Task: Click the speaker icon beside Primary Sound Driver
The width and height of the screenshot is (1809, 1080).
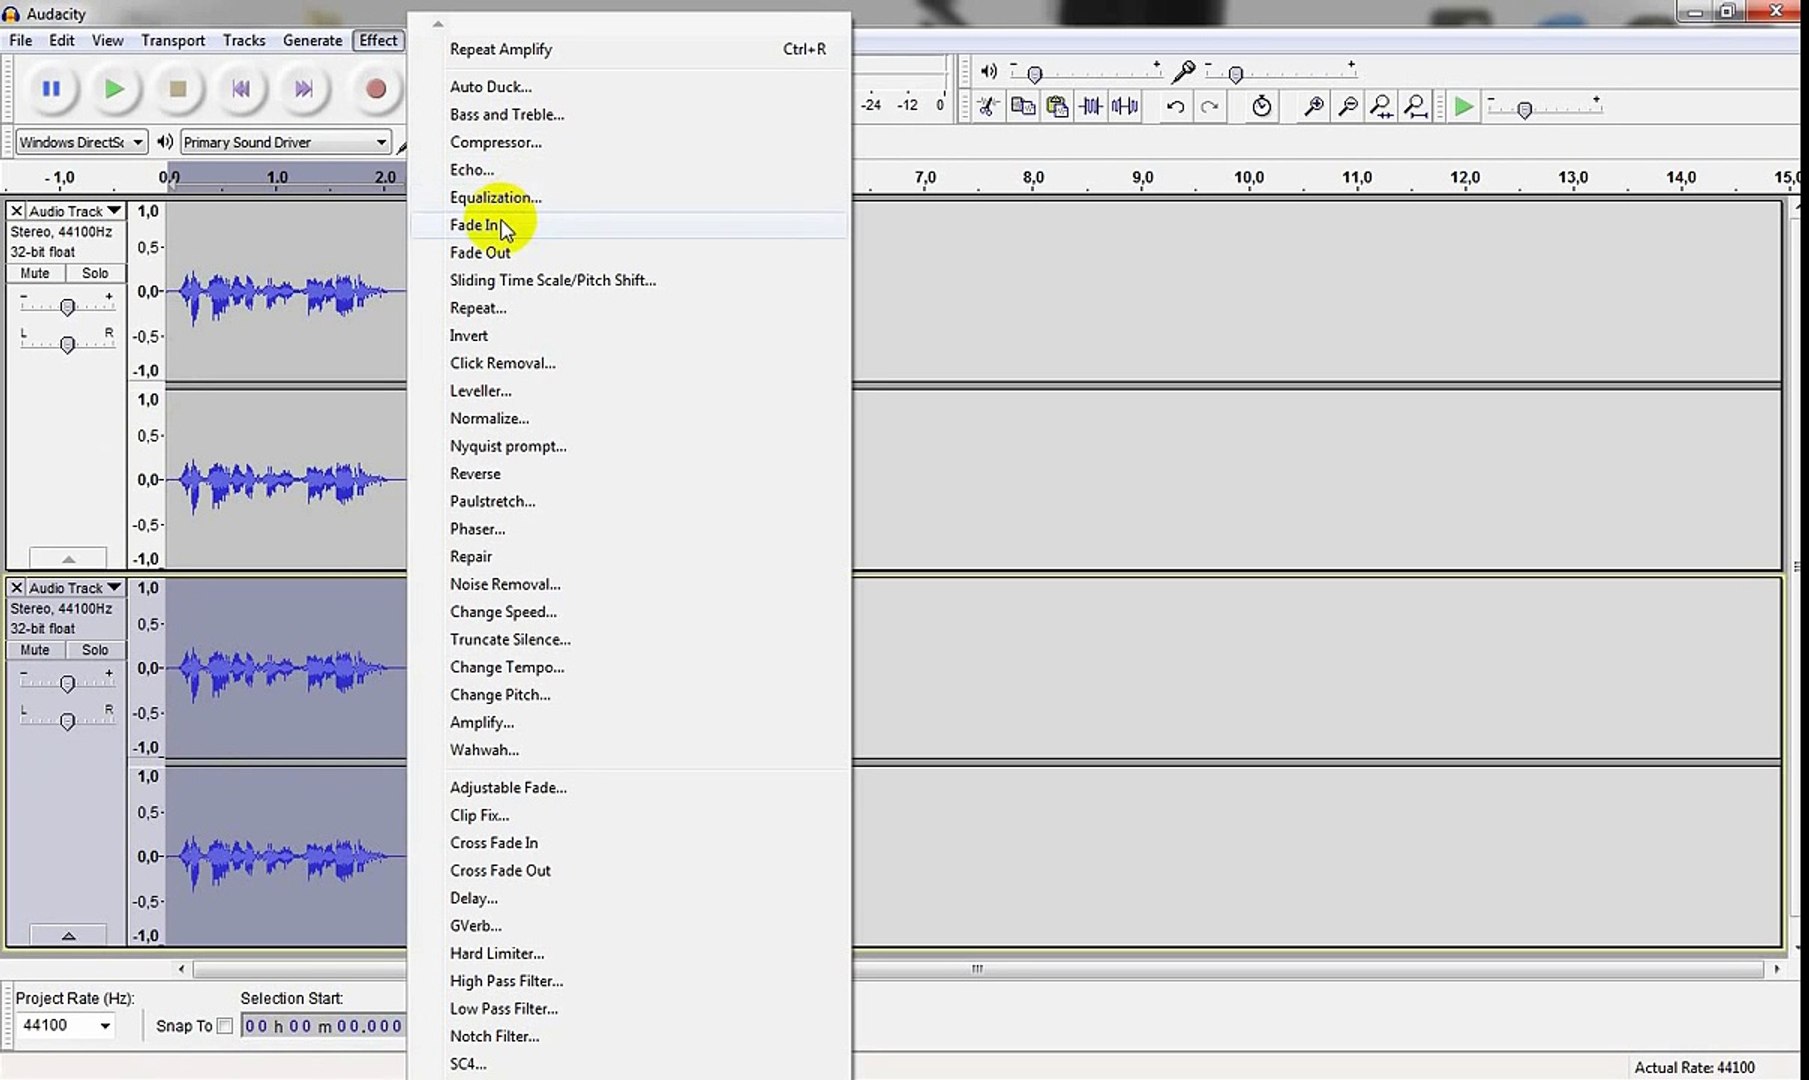Action: coord(165,142)
